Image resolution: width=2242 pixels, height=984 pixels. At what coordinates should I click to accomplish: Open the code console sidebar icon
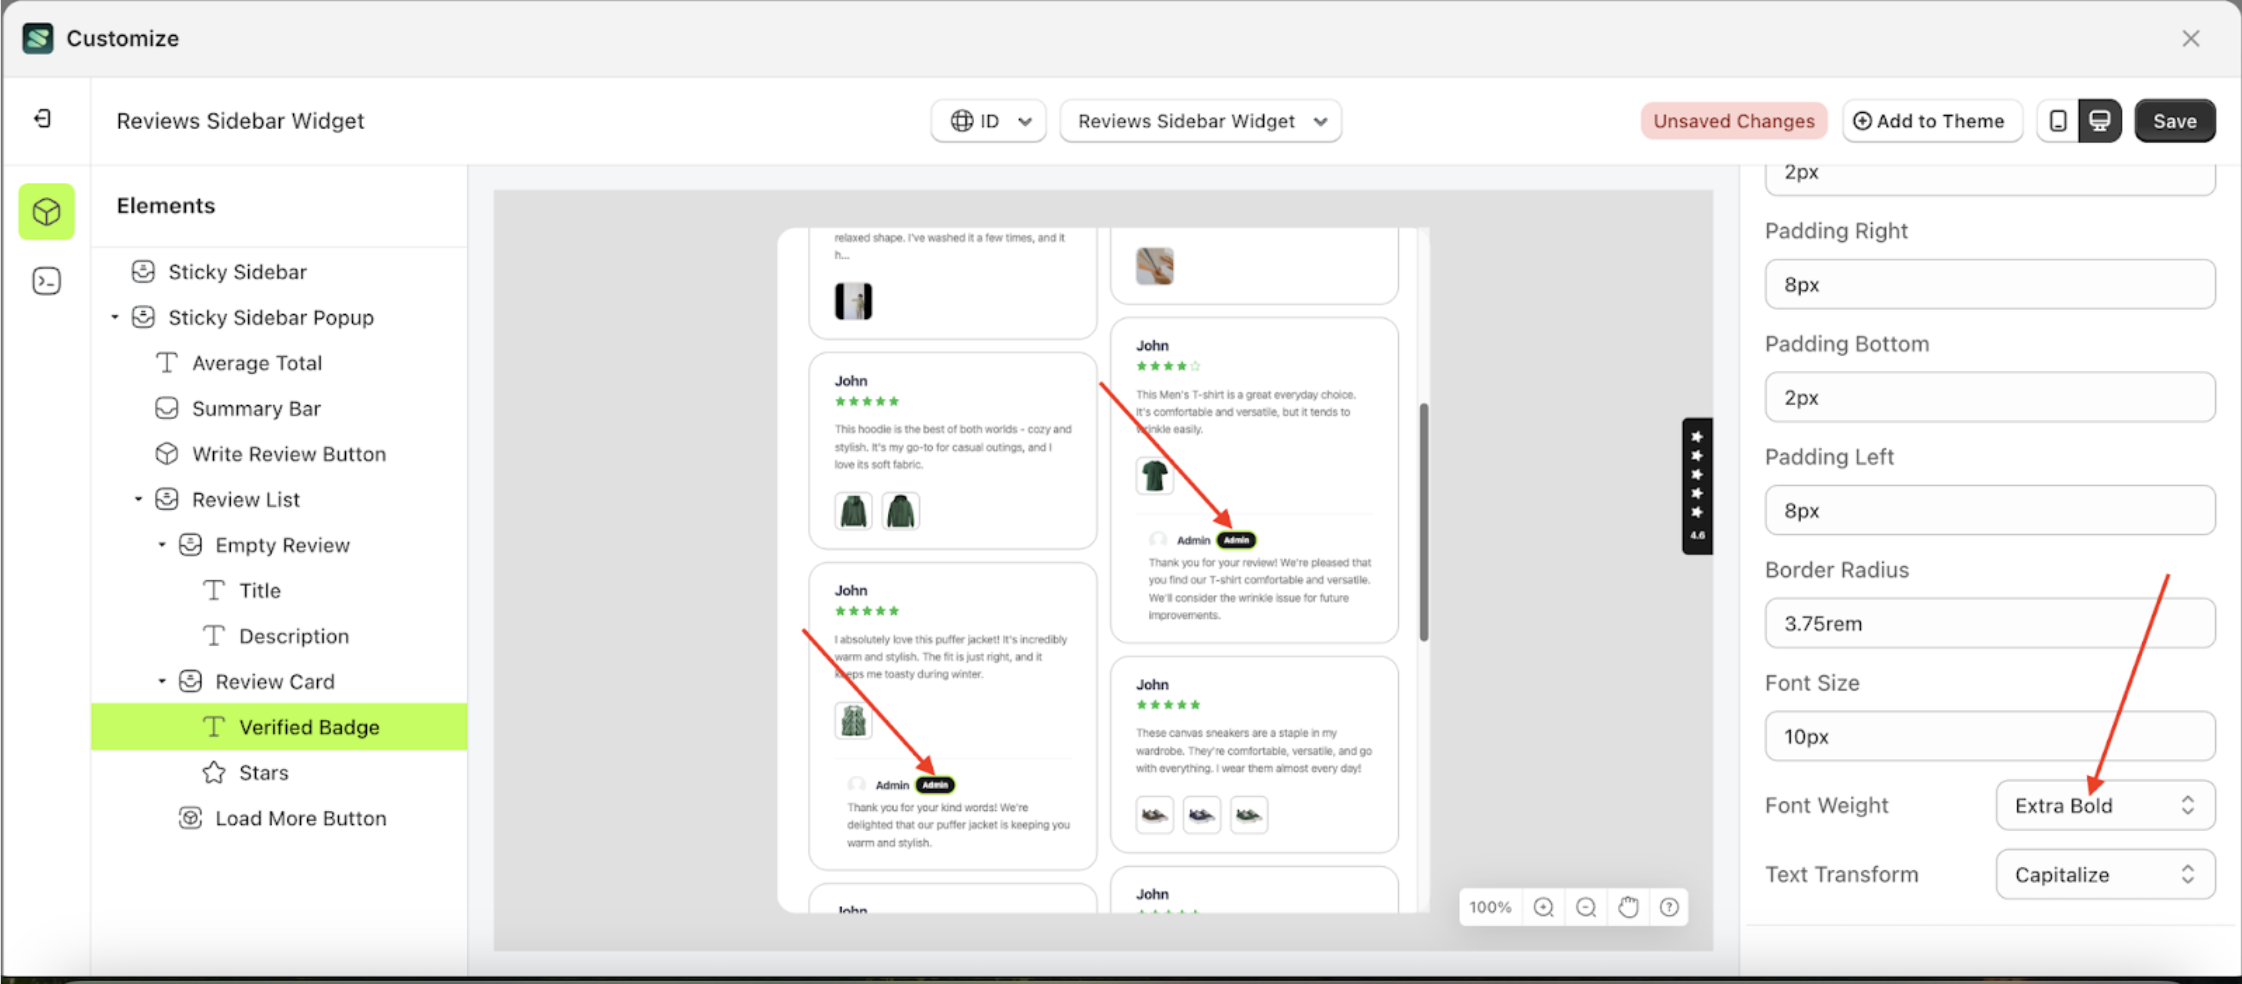tap(46, 281)
